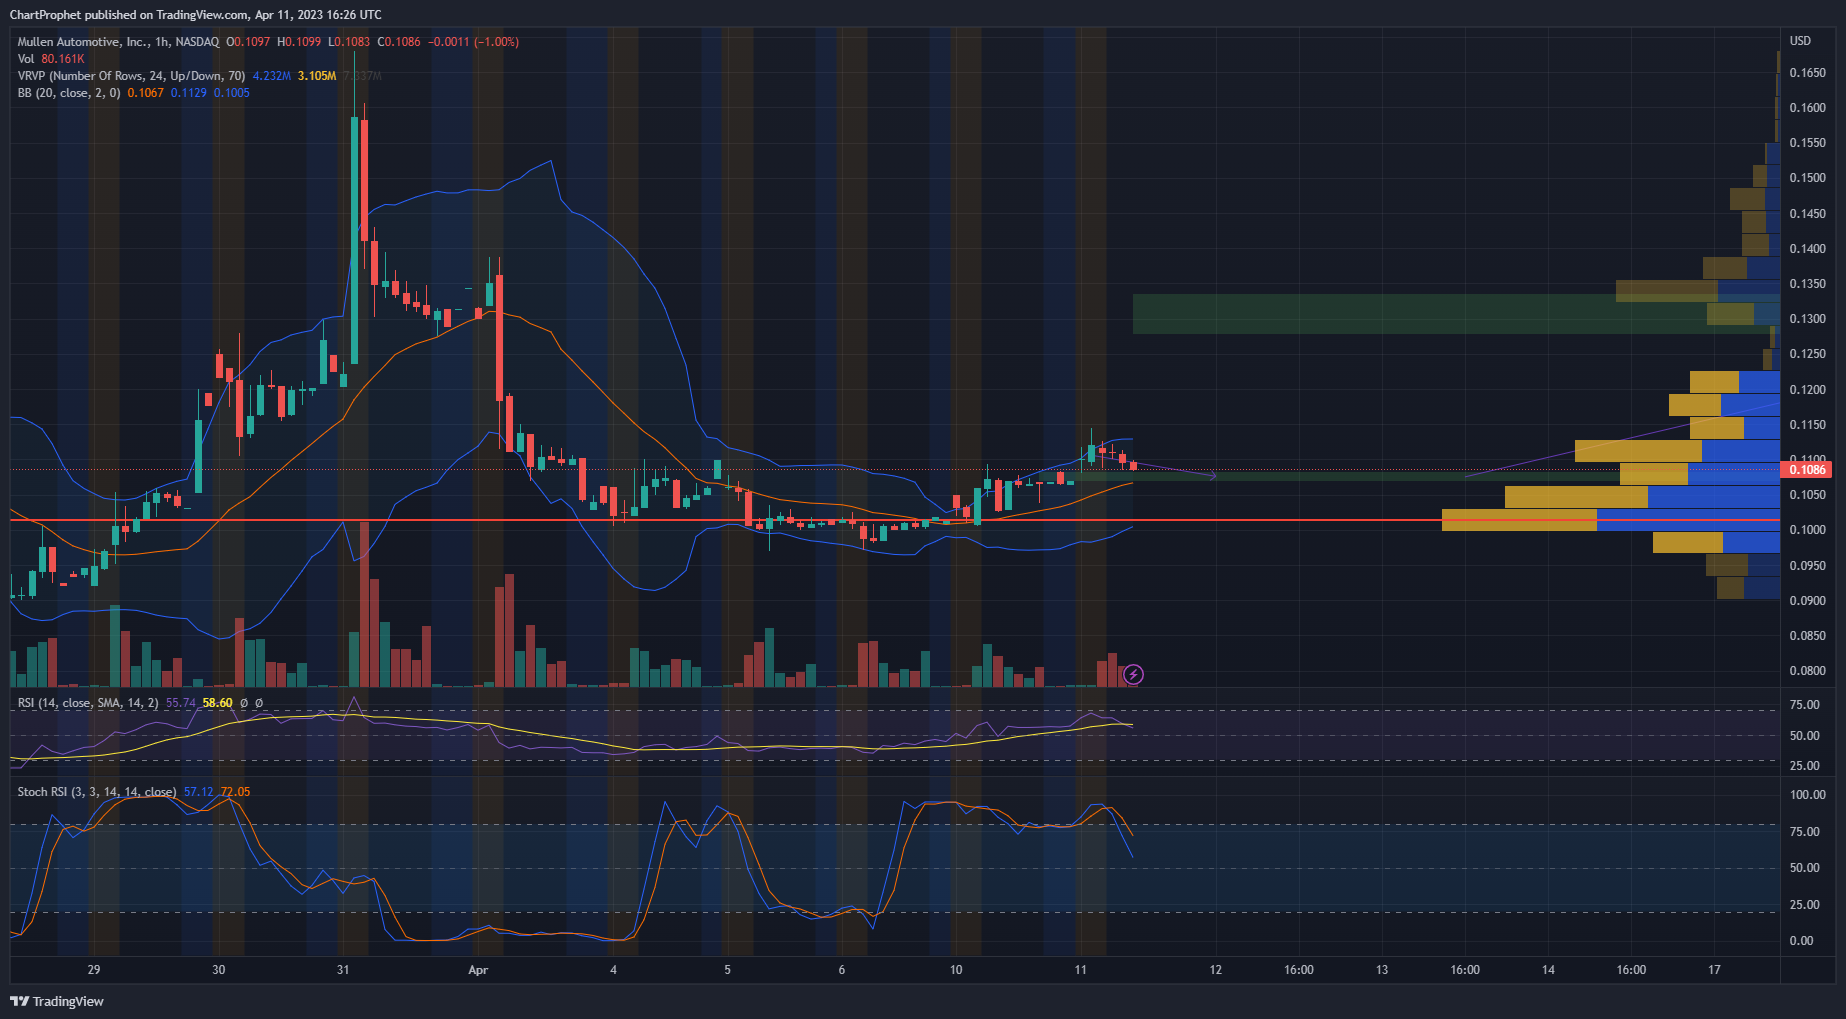Click the purple lightning bolt icon
Viewport: 1846px width, 1019px height.
pos(1133,675)
